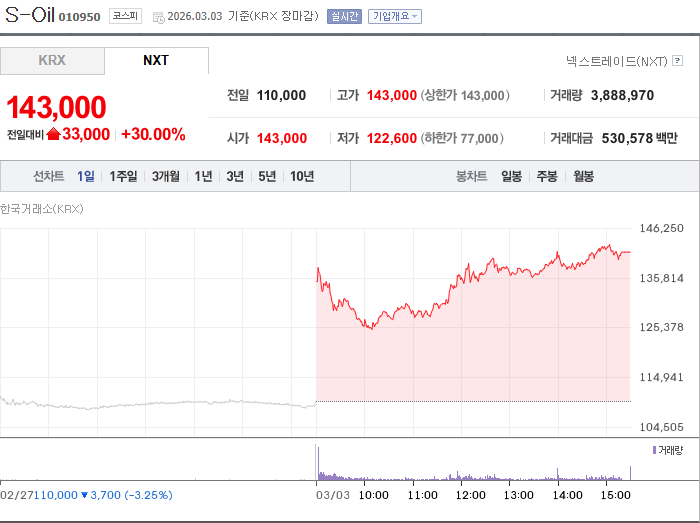Click the tall volume bar at 03/03 open
This screenshot has height=523, width=700.
(x=318, y=463)
